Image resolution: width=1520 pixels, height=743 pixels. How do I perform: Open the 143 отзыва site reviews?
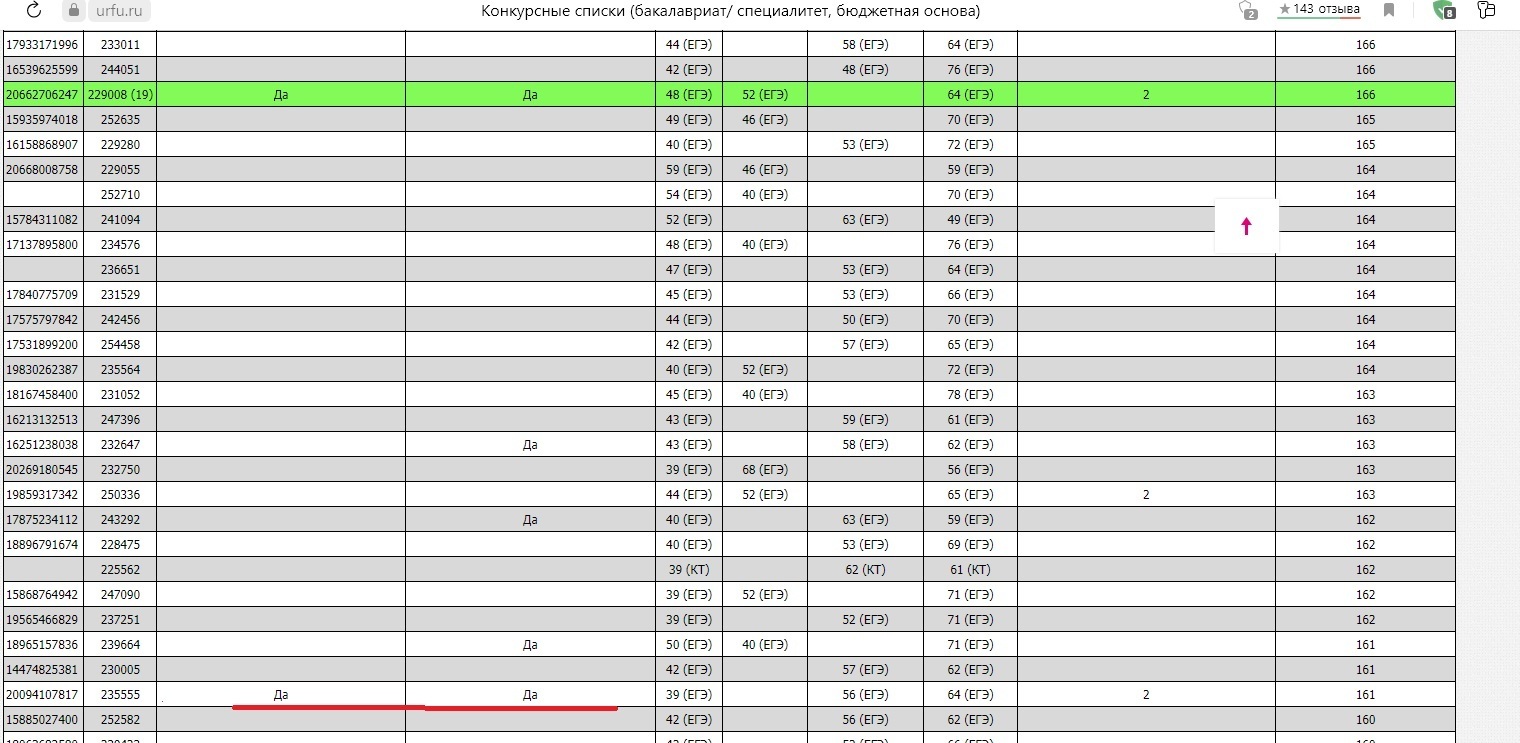tap(1319, 9)
